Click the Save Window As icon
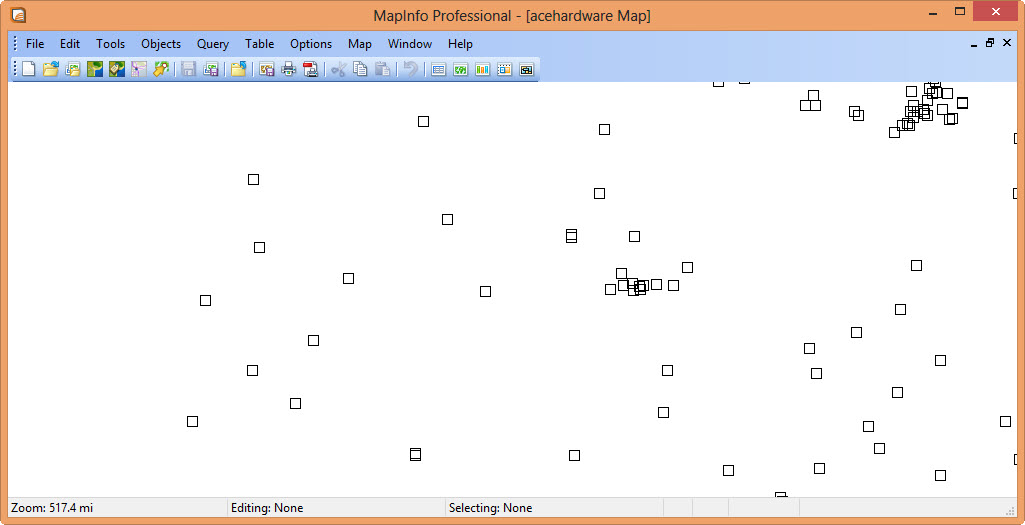The image size is (1025, 525). point(267,69)
